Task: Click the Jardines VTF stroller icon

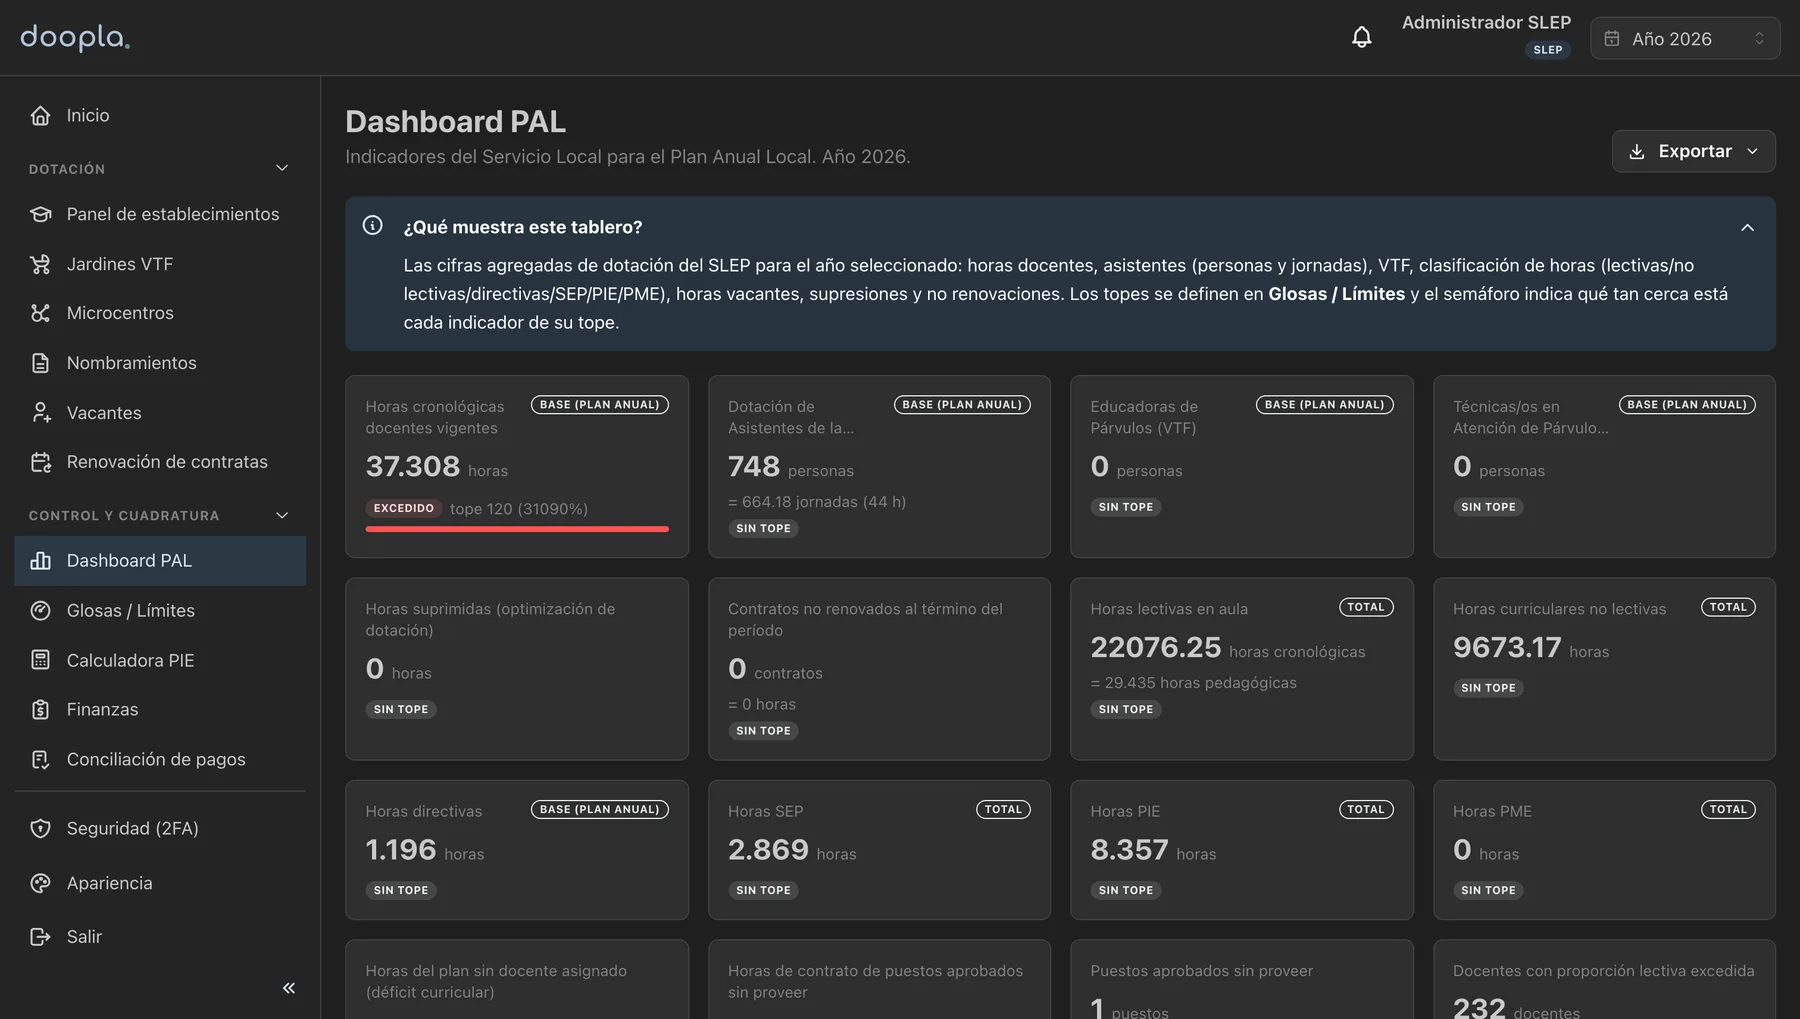Action: pyautogui.click(x=40, y=264)
